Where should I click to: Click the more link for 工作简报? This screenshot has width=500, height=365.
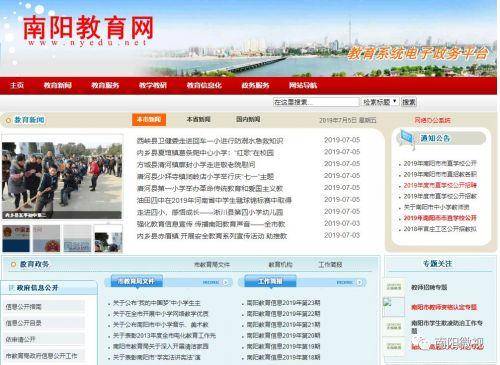[x=345, y=283]
